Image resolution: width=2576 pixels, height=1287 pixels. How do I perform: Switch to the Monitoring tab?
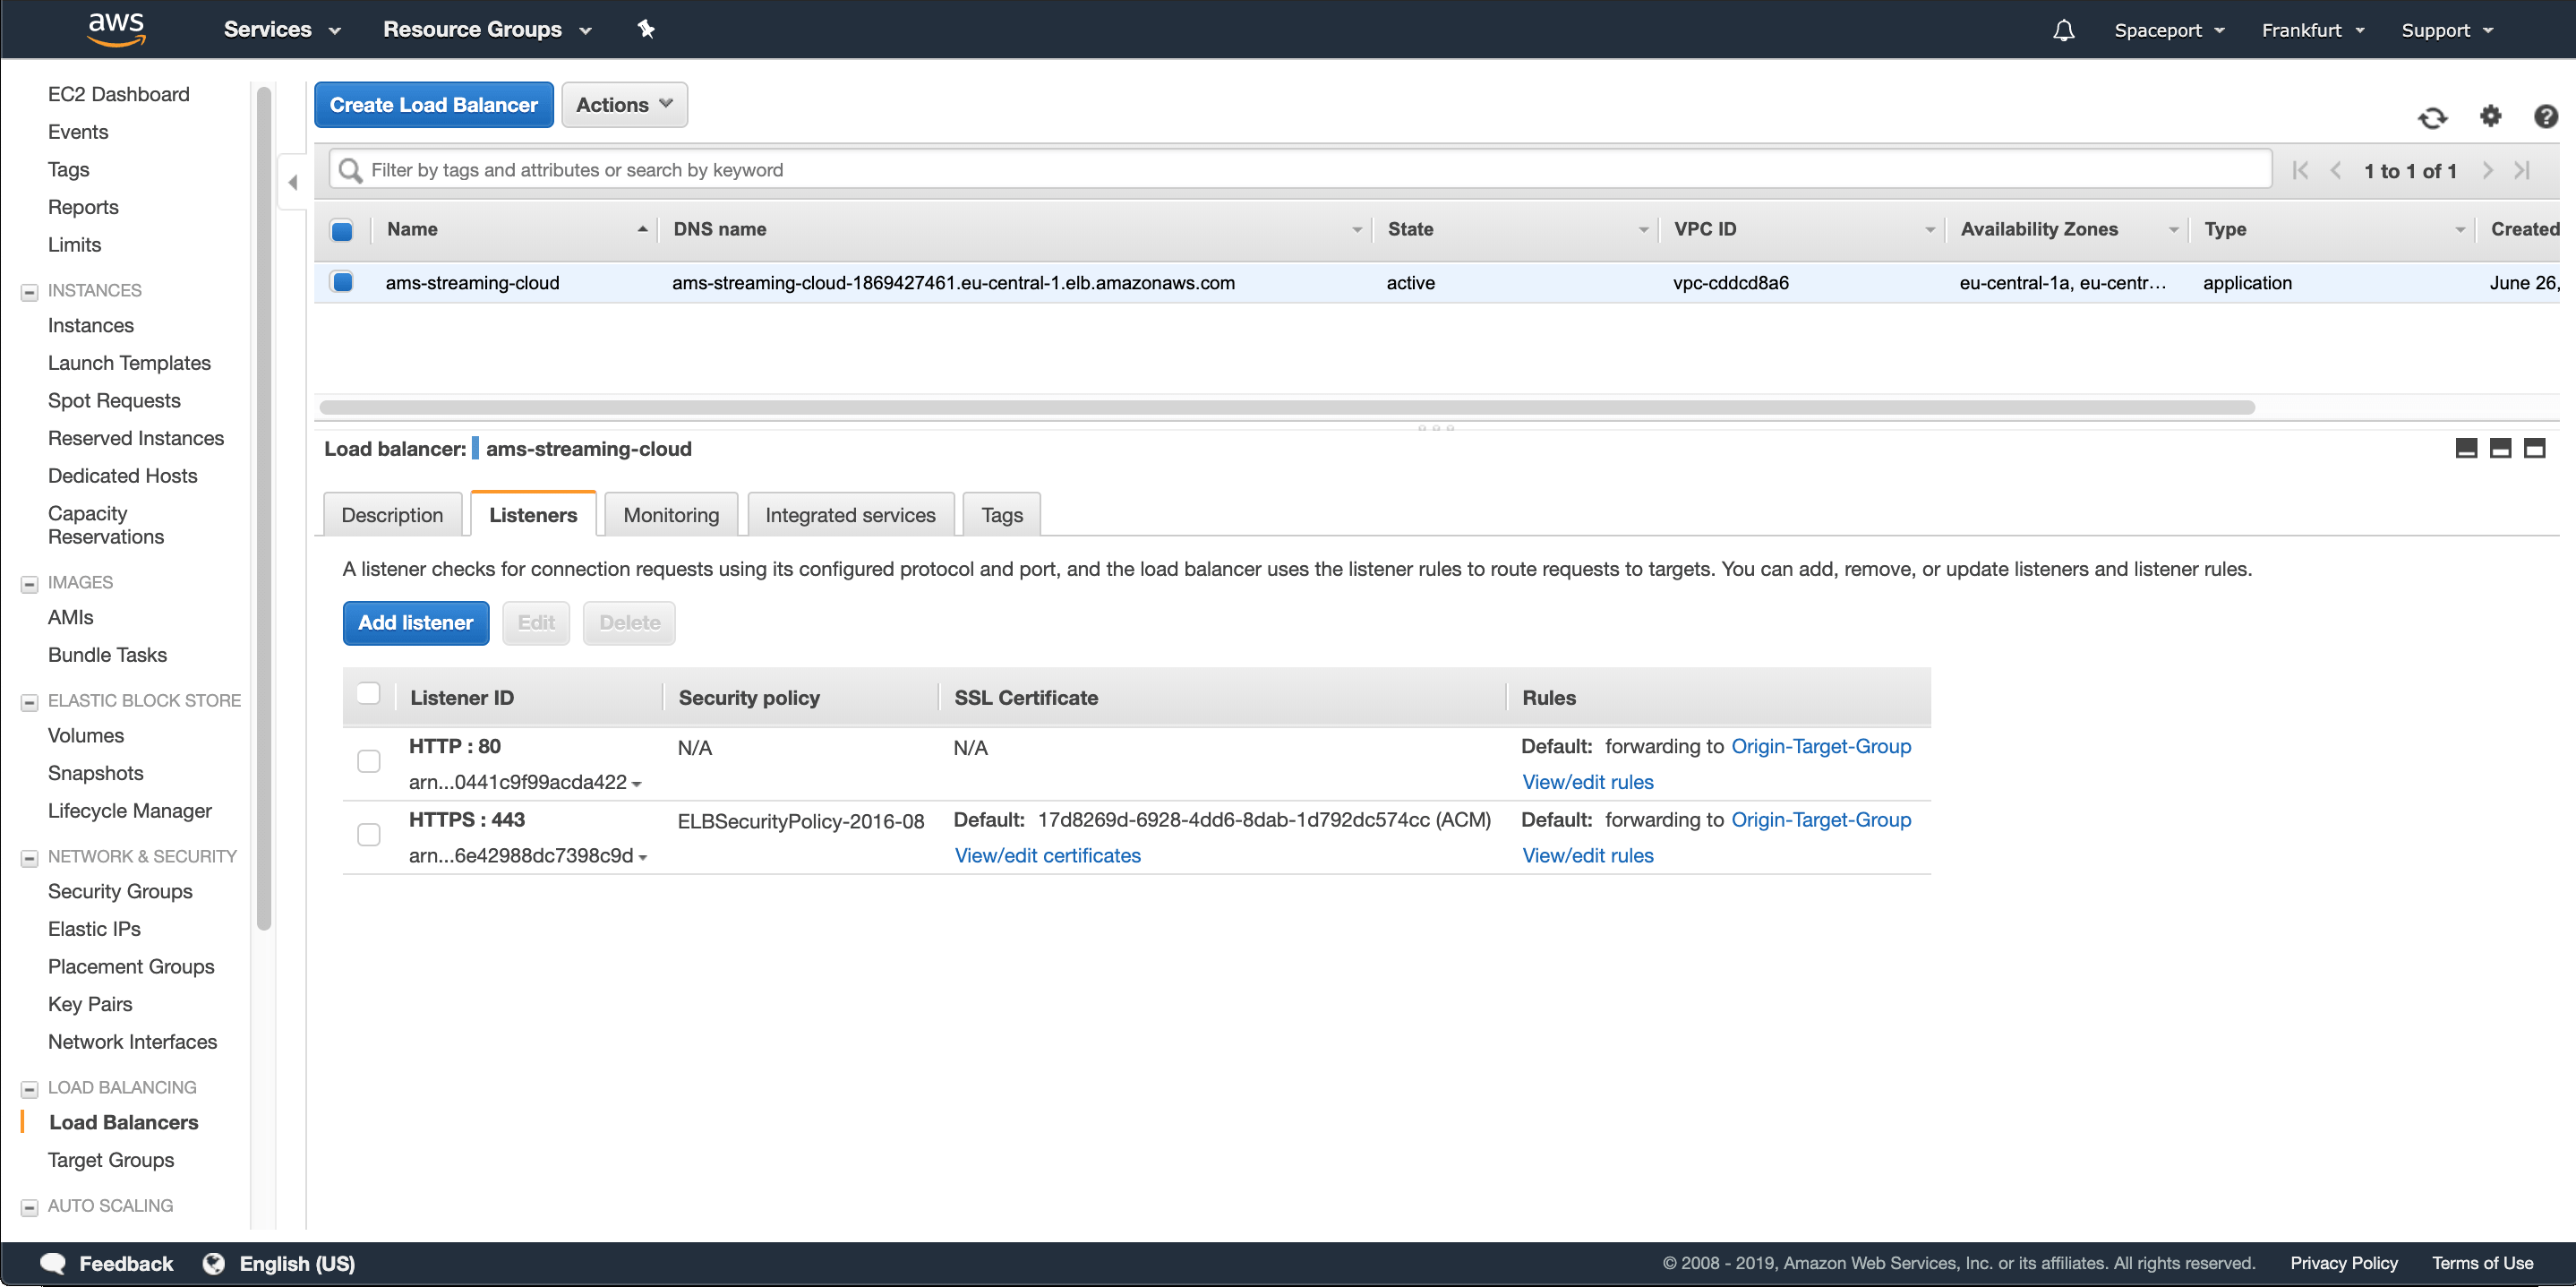tap(670, 515)
